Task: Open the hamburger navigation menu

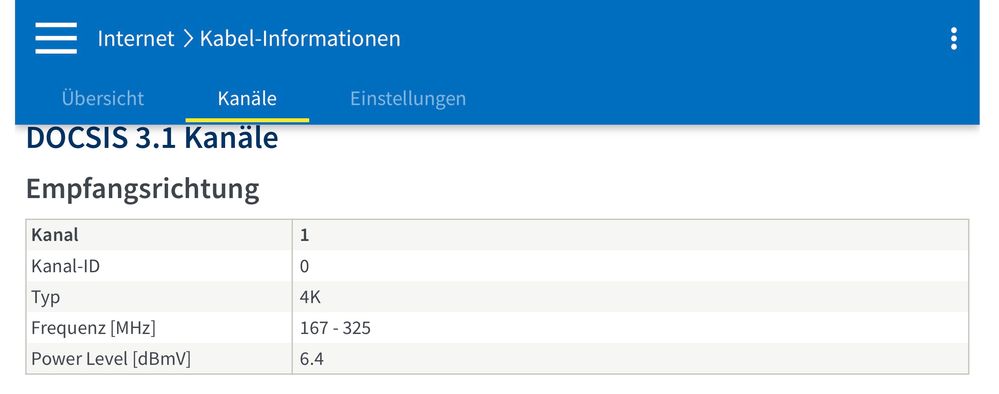Action: tap(56, 38)
